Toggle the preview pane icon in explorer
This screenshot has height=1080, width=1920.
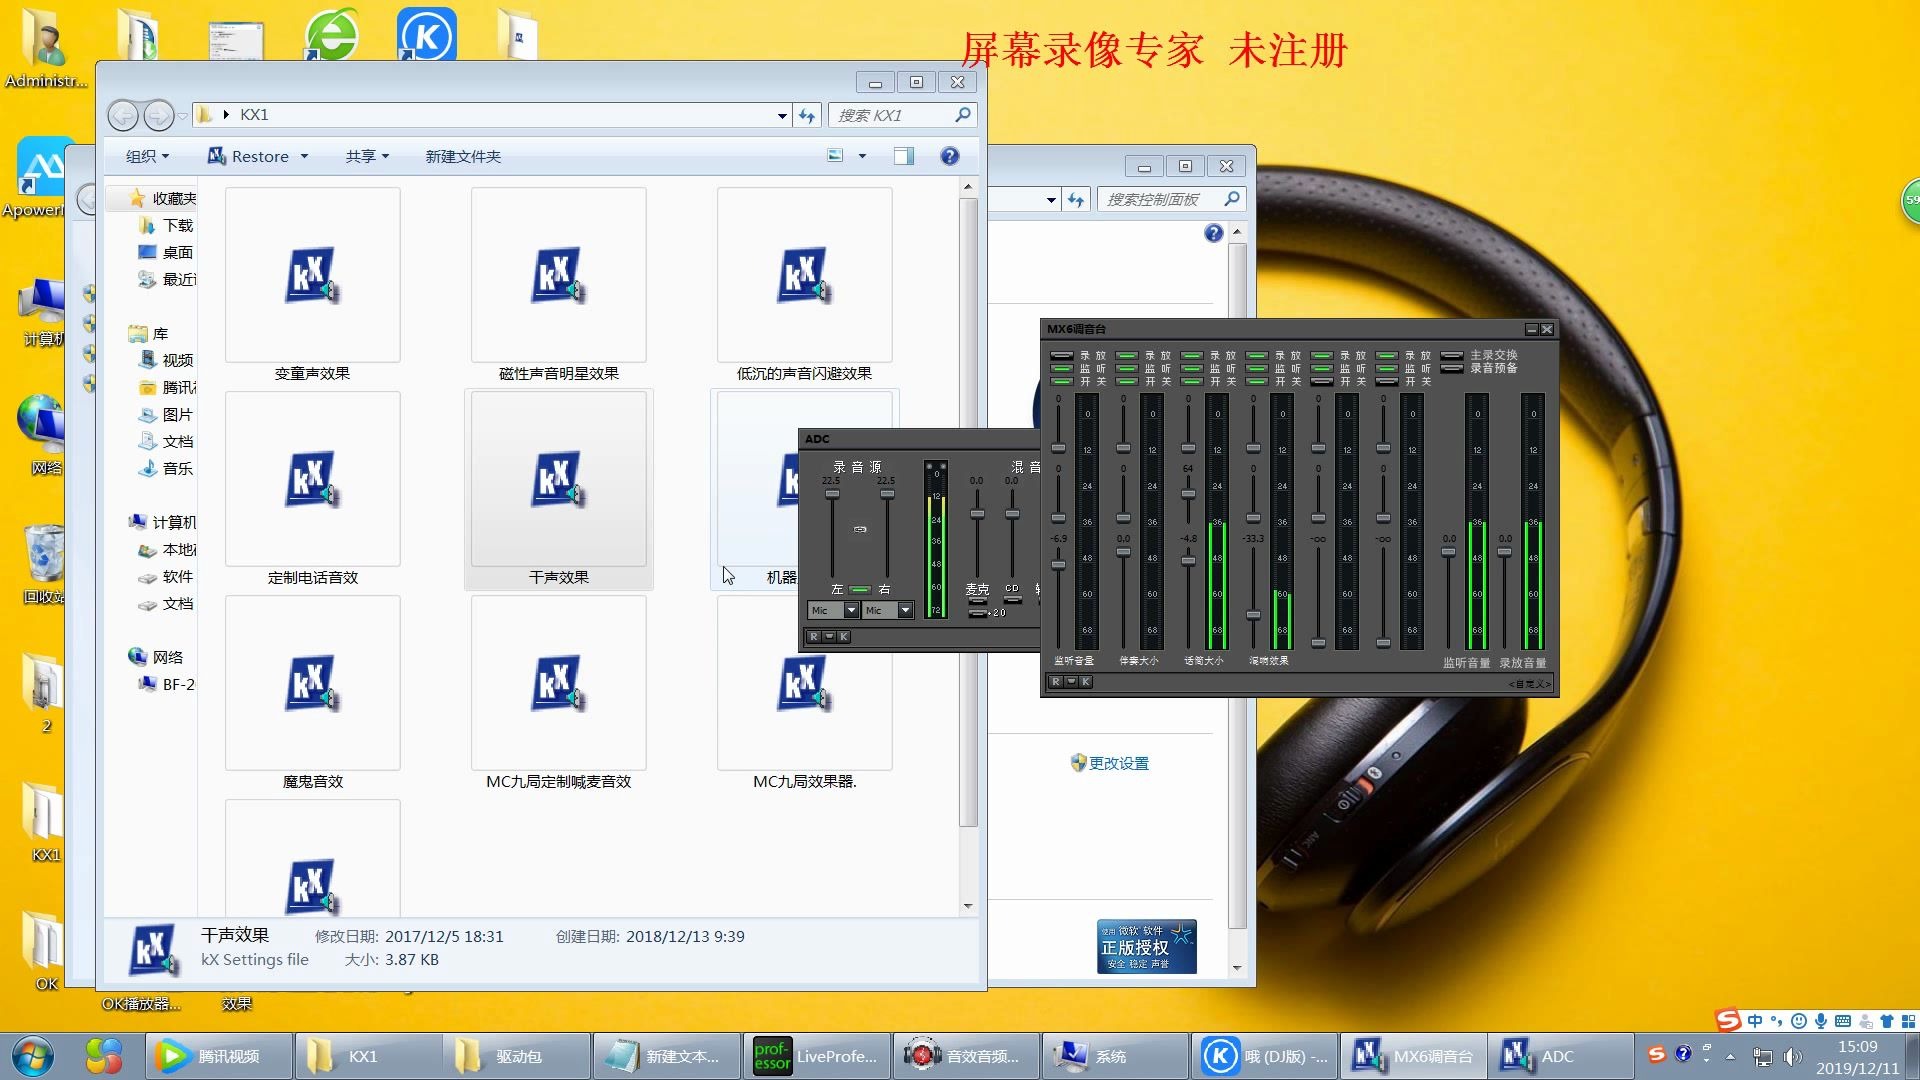pos(904,156)
